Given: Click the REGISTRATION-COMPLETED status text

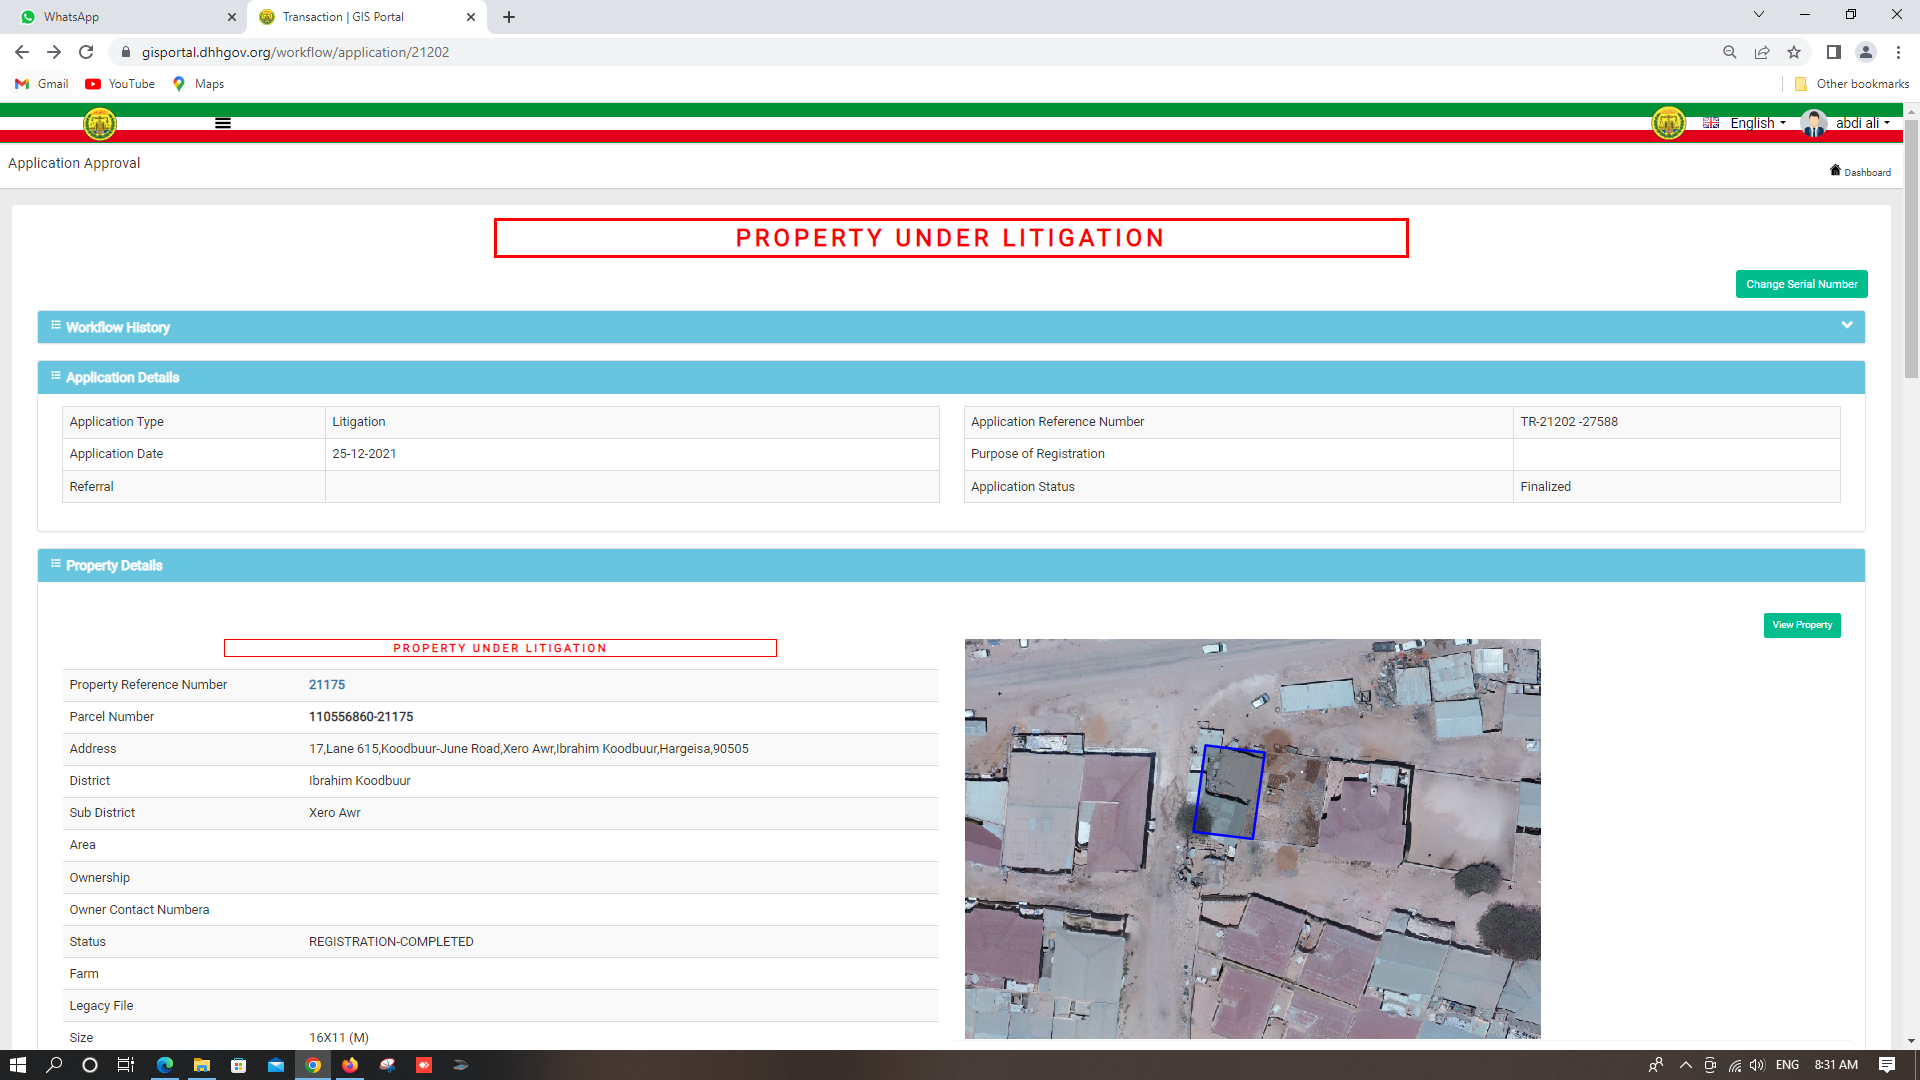Looking at the screenshot, I should click(391, 942).
